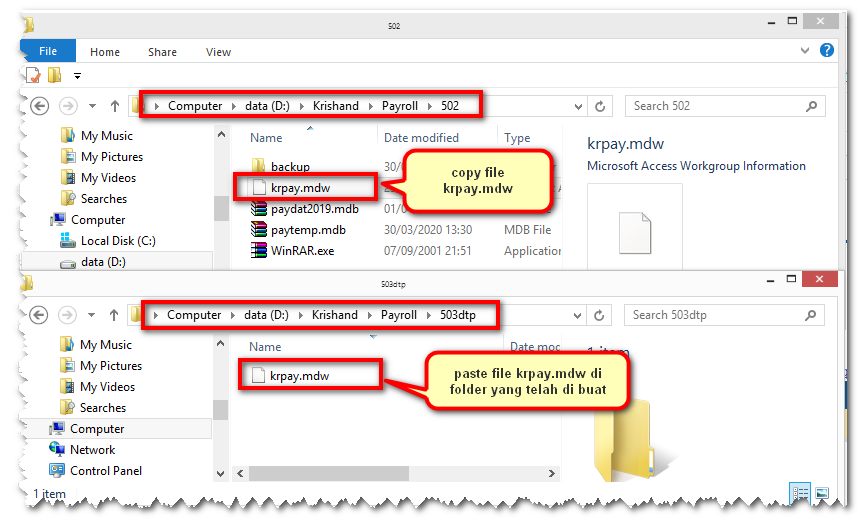
Task: Select the backup folder
Action: point(289,166)
